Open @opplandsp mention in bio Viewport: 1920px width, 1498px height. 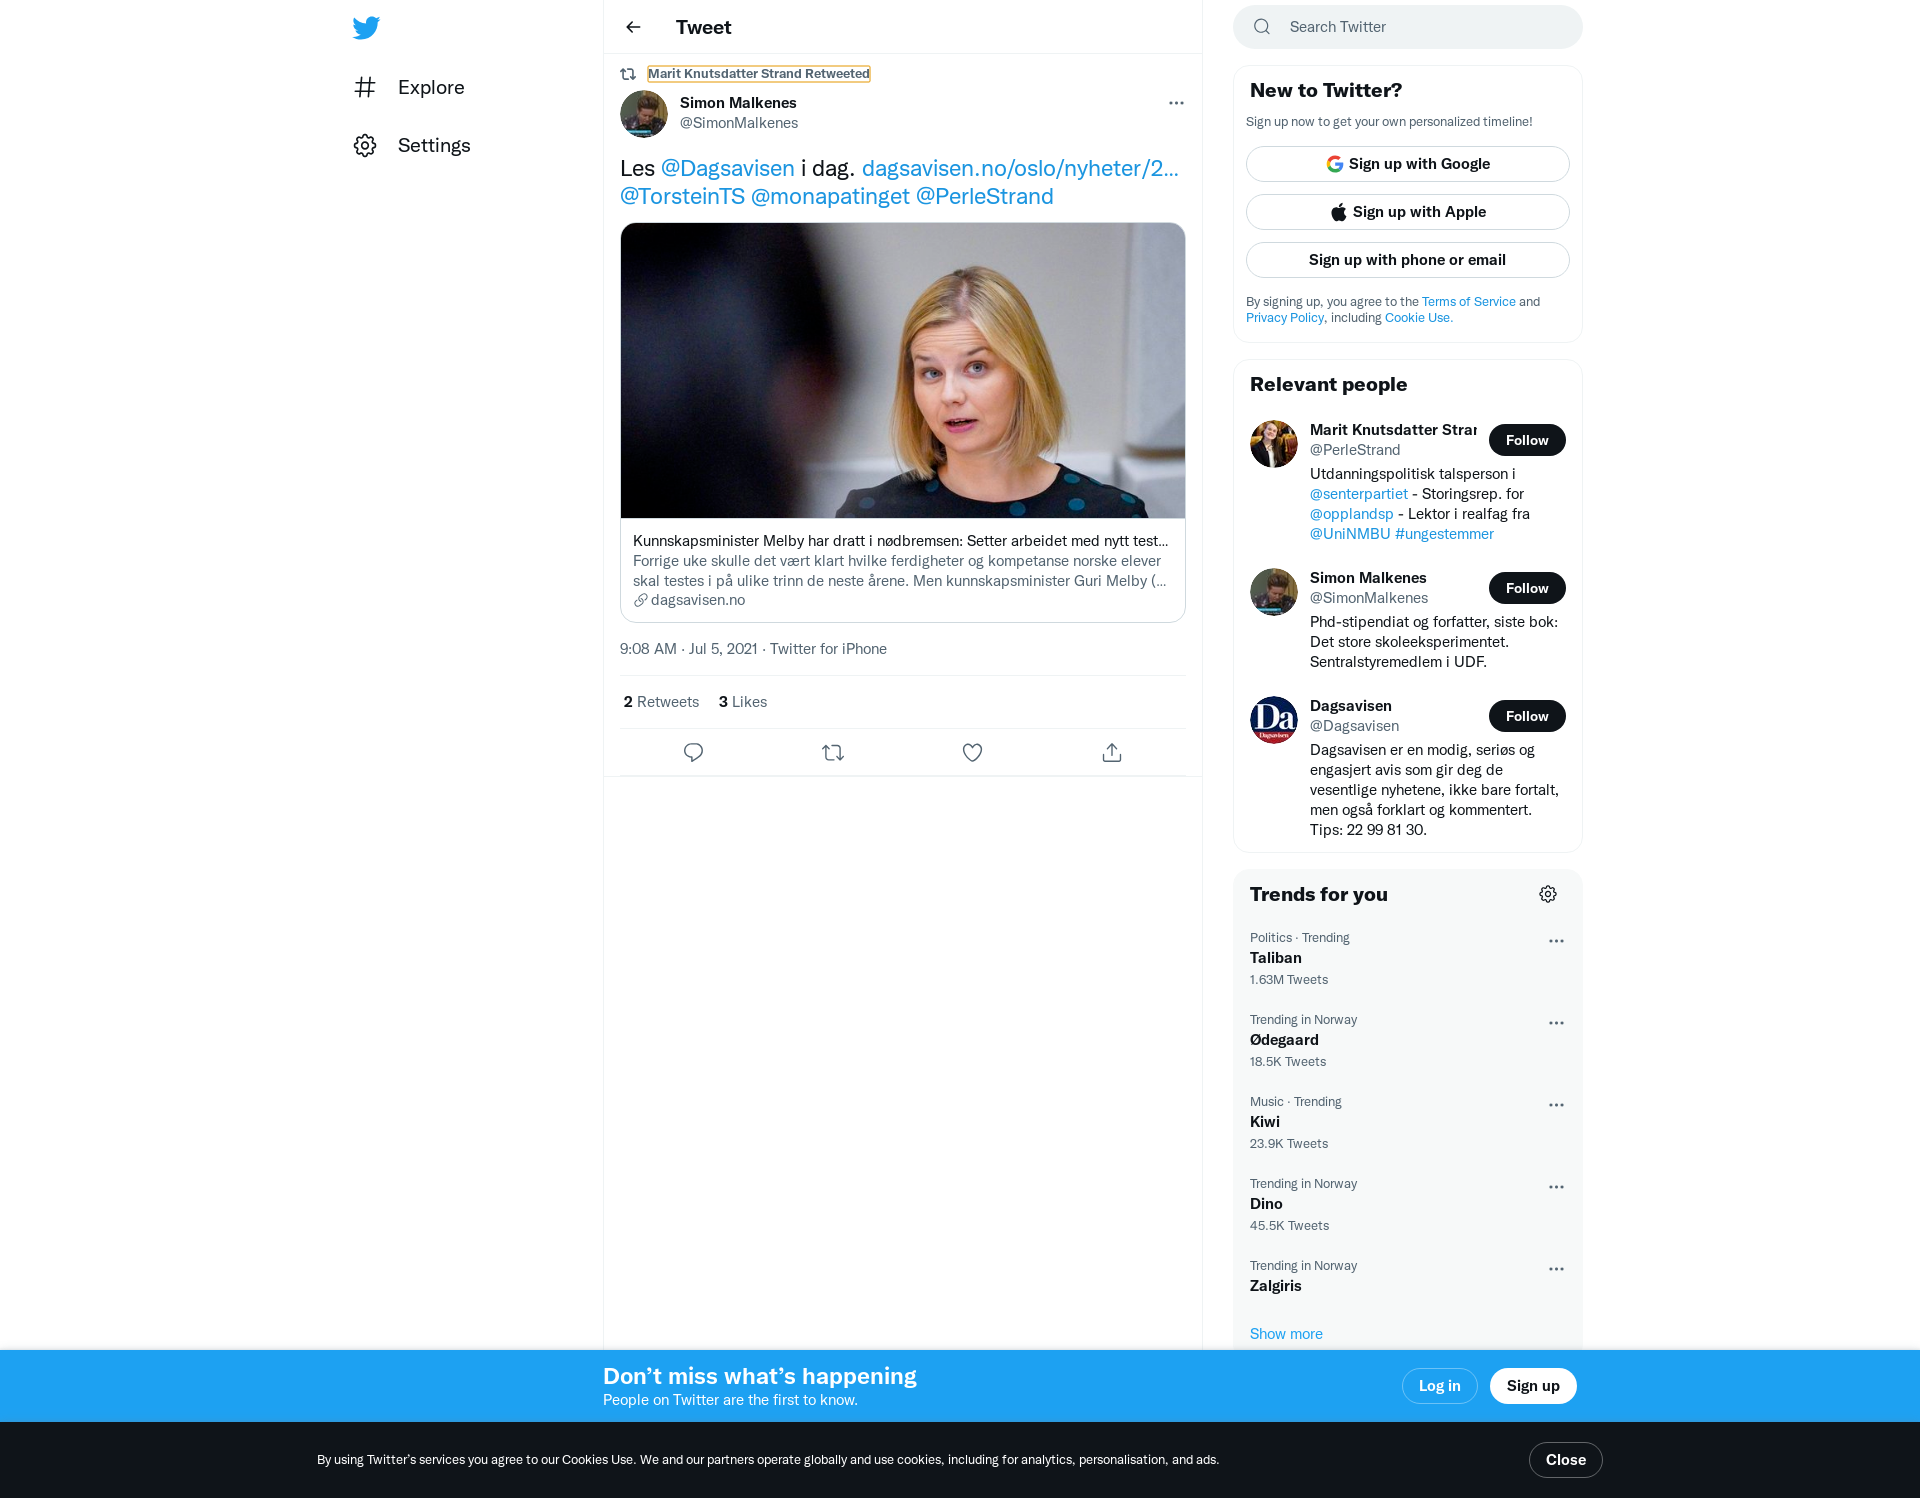(1351, 514)
